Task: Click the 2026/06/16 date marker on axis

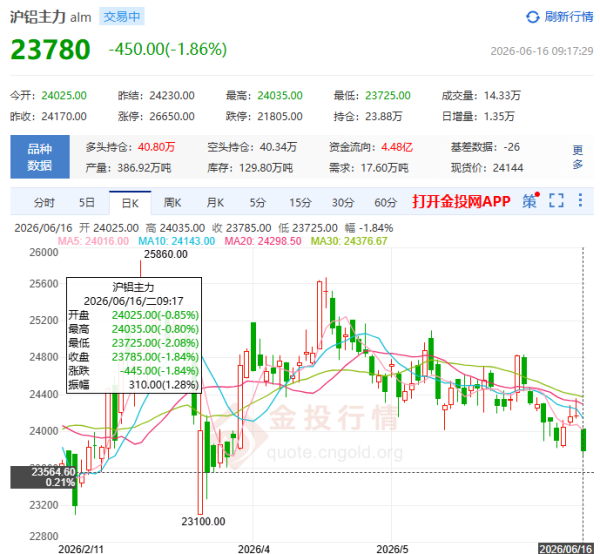Action: [x=566, y=549]
